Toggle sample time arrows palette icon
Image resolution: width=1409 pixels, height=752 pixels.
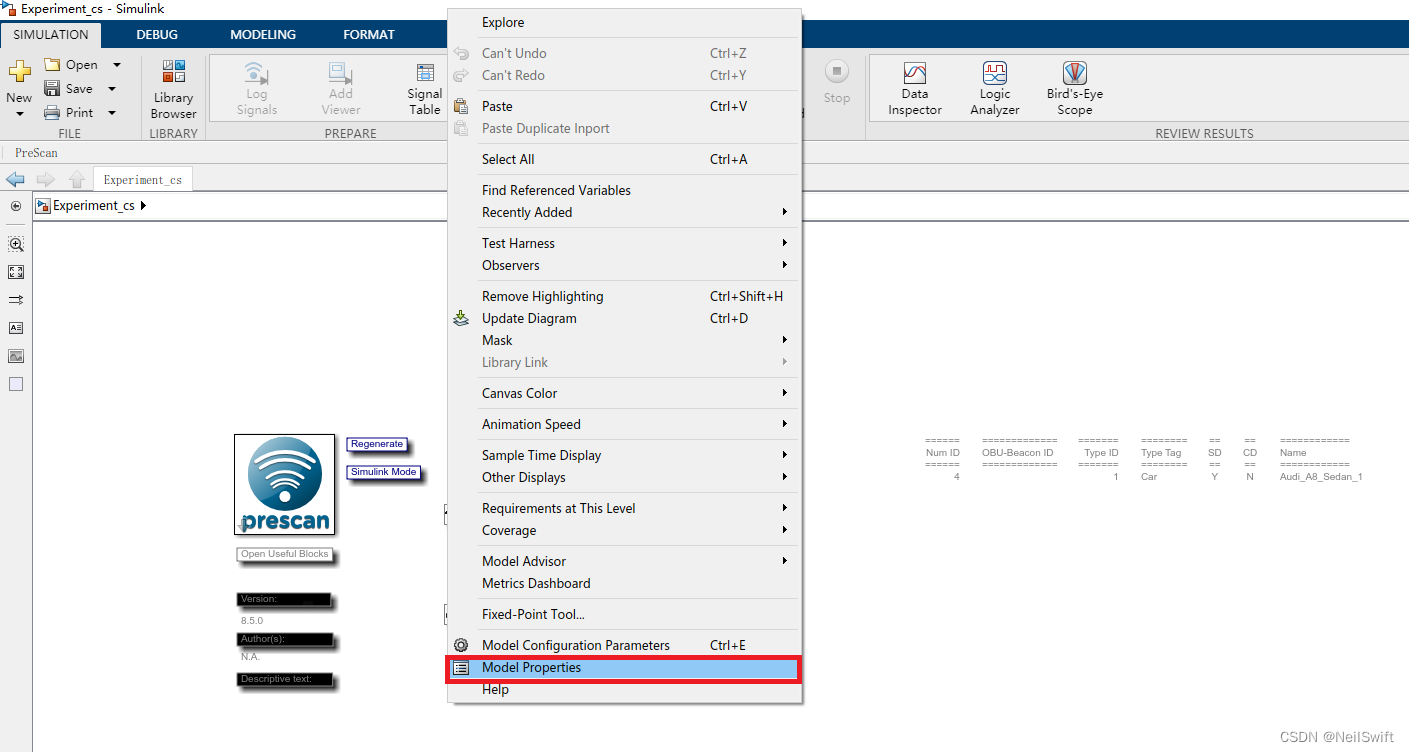point(16,300)
